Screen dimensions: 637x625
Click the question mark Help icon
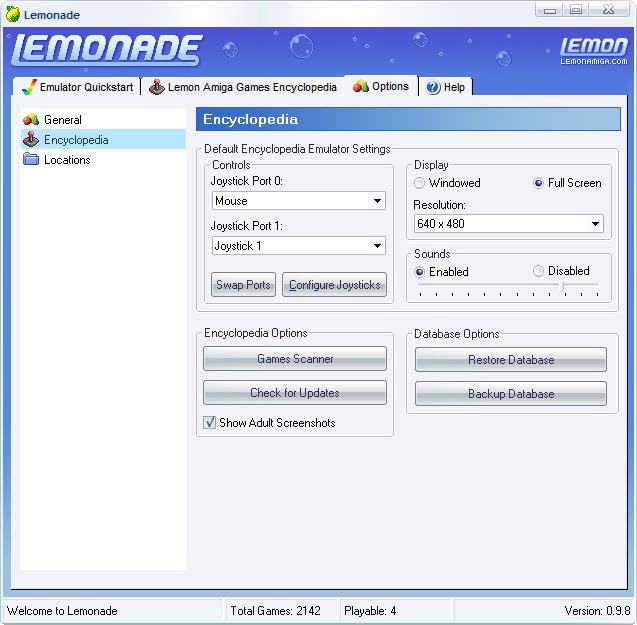tap(433, 87)
